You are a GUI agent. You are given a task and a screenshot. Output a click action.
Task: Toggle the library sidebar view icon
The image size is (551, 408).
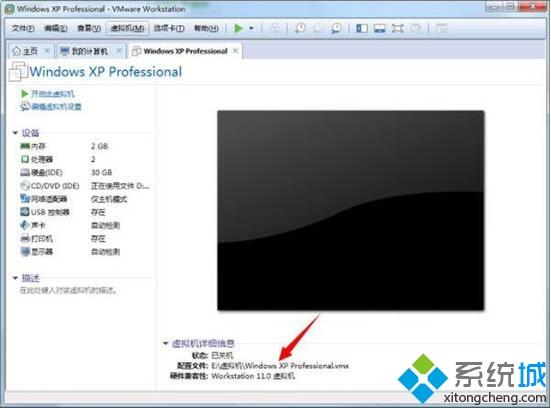362,28
